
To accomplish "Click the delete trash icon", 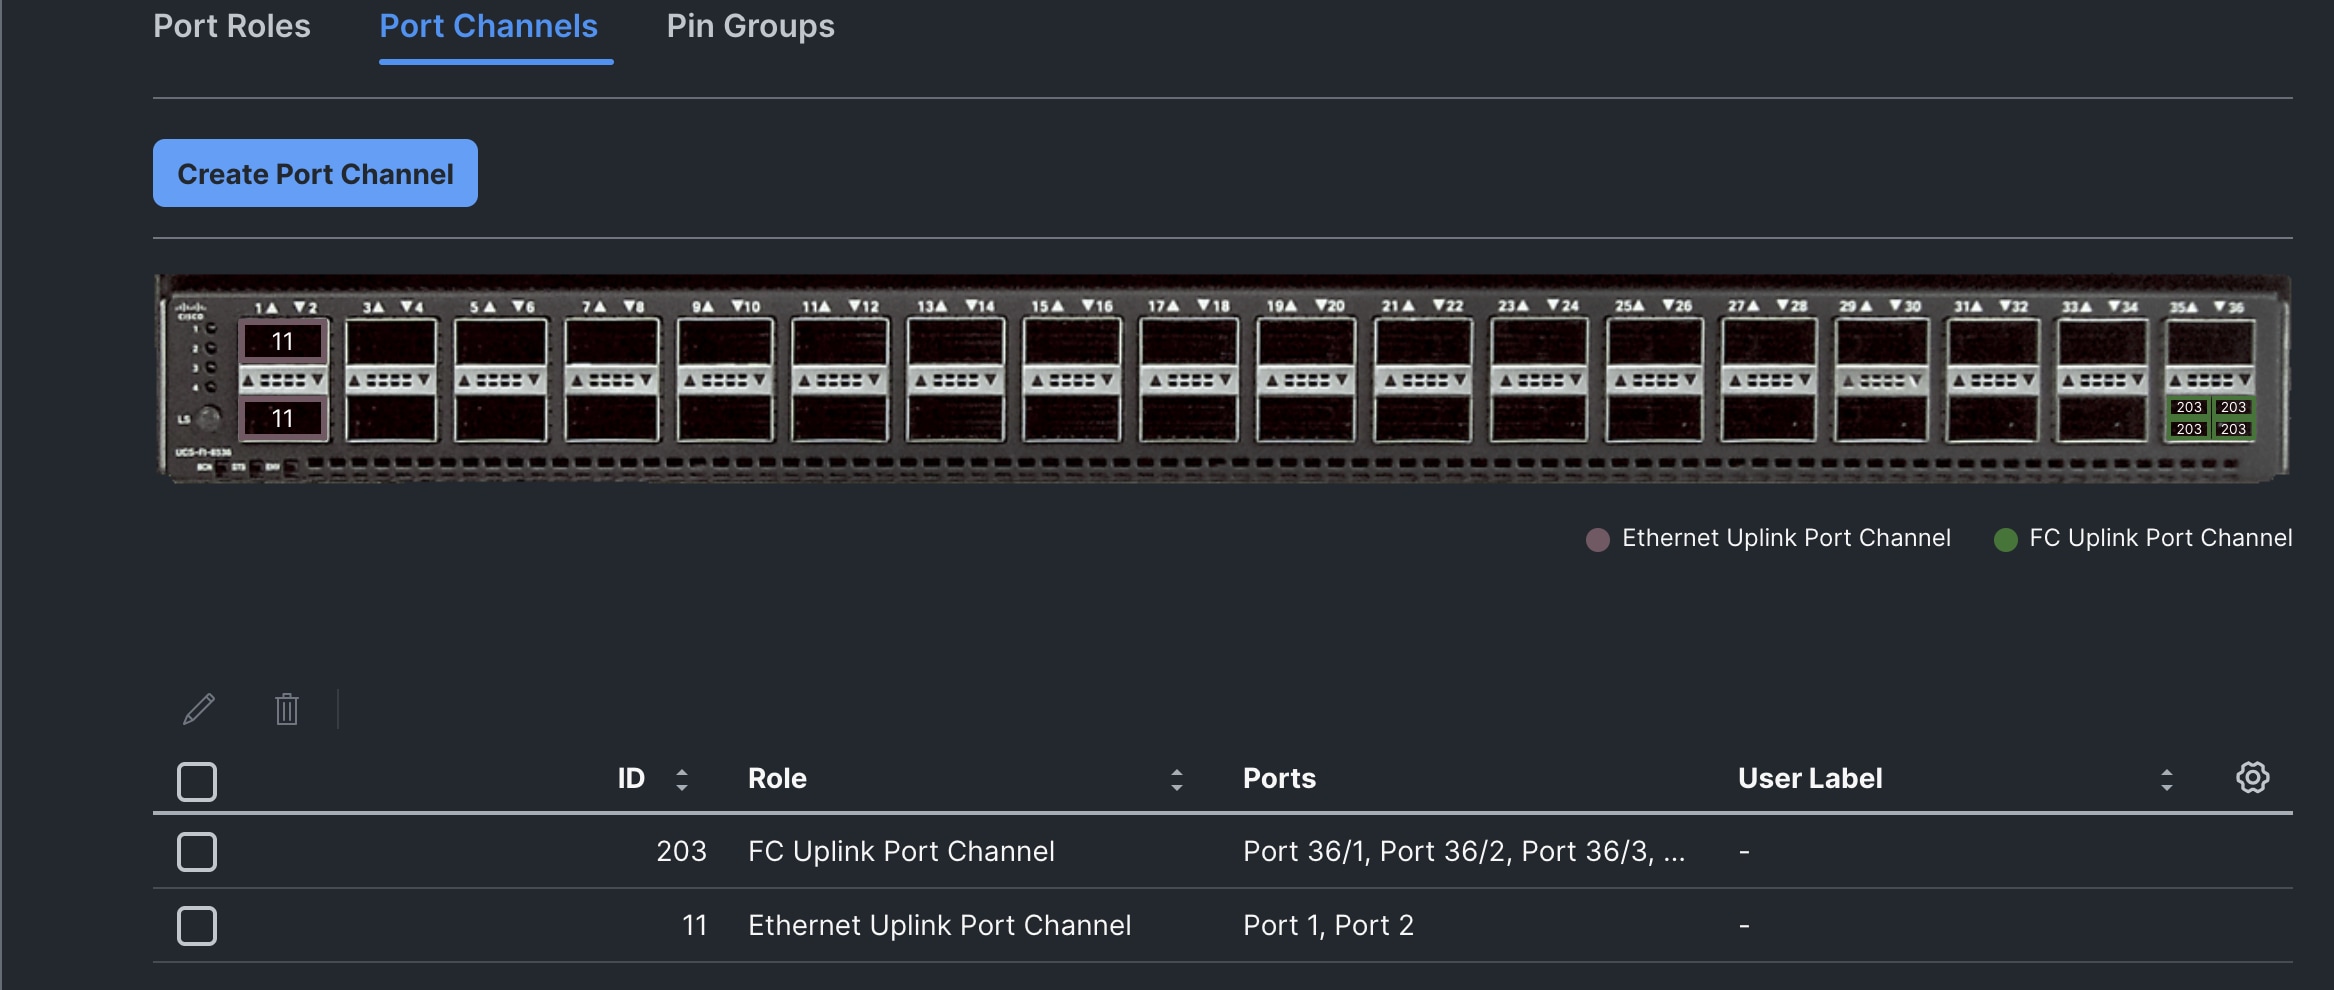I will pos(286,709).
